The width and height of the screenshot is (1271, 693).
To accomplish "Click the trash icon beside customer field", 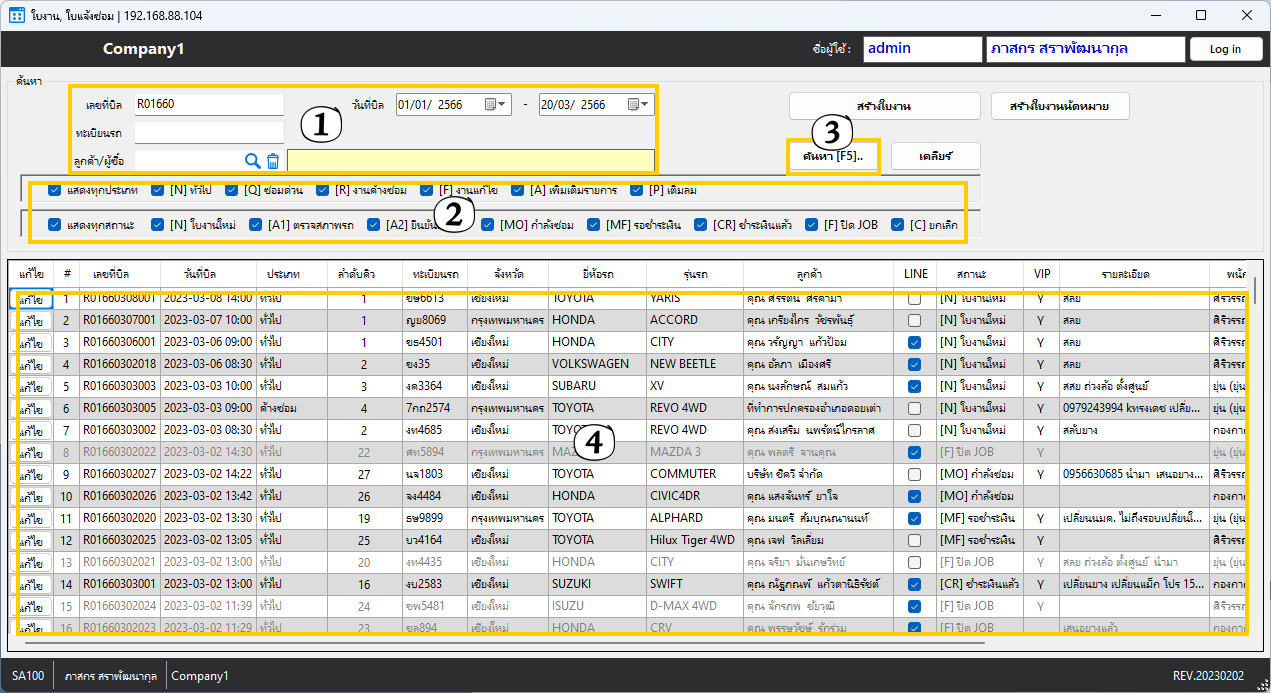I will click(273, 160).
